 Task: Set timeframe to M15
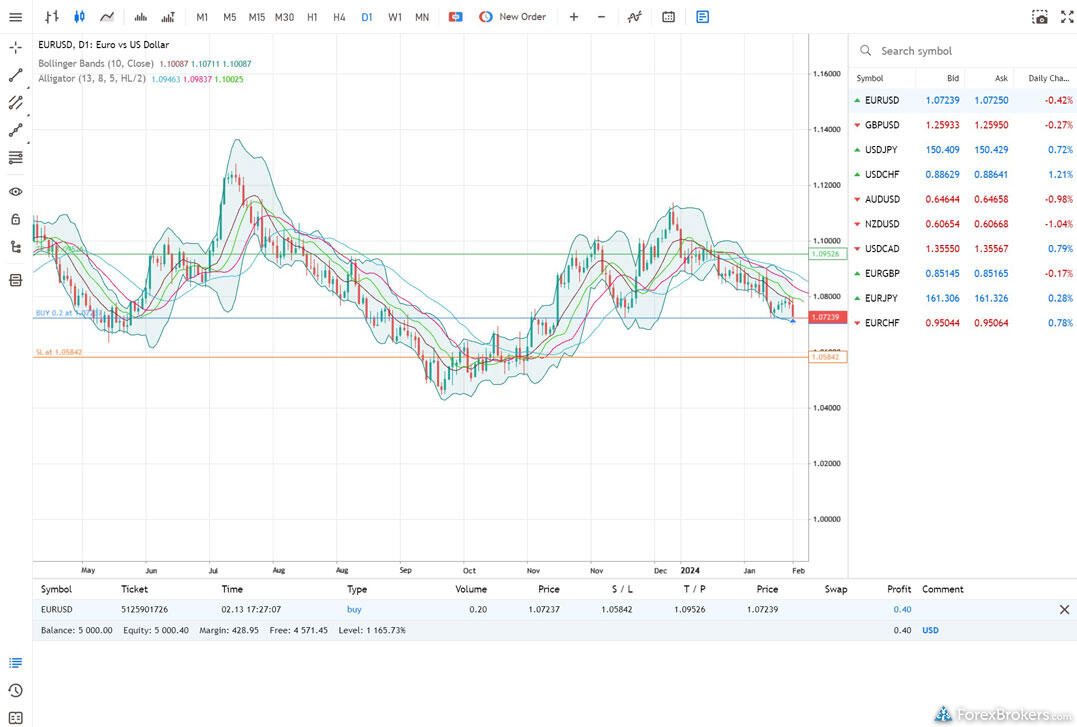(x=257, y=17)
